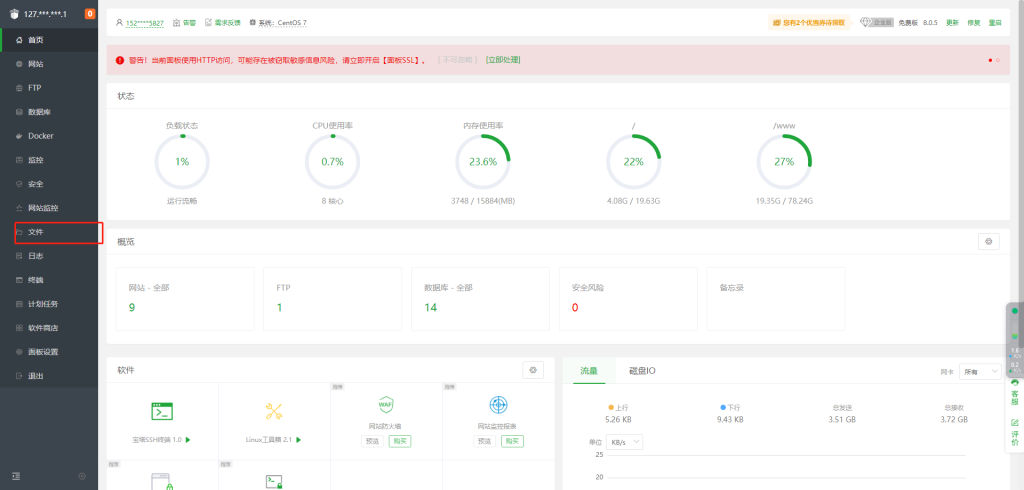
Task: Click the orange notification badge showing 0
Action: pyautogui.click(x=89, y=13)
